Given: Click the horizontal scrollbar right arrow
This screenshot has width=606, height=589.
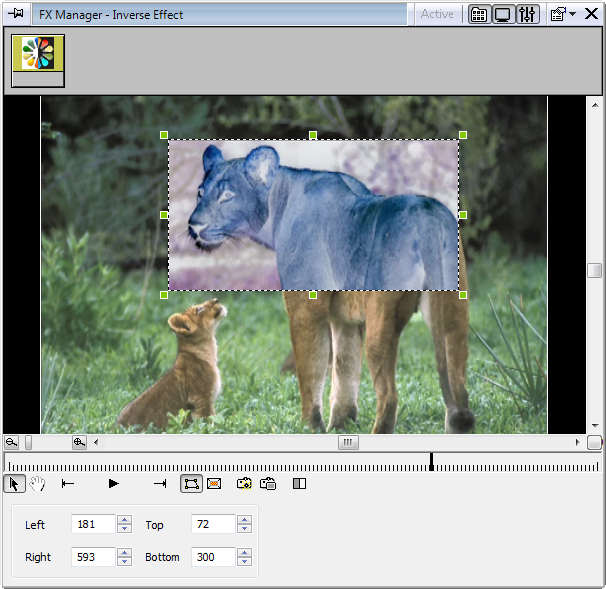Looking at the screenshot, I should point(578,442).
